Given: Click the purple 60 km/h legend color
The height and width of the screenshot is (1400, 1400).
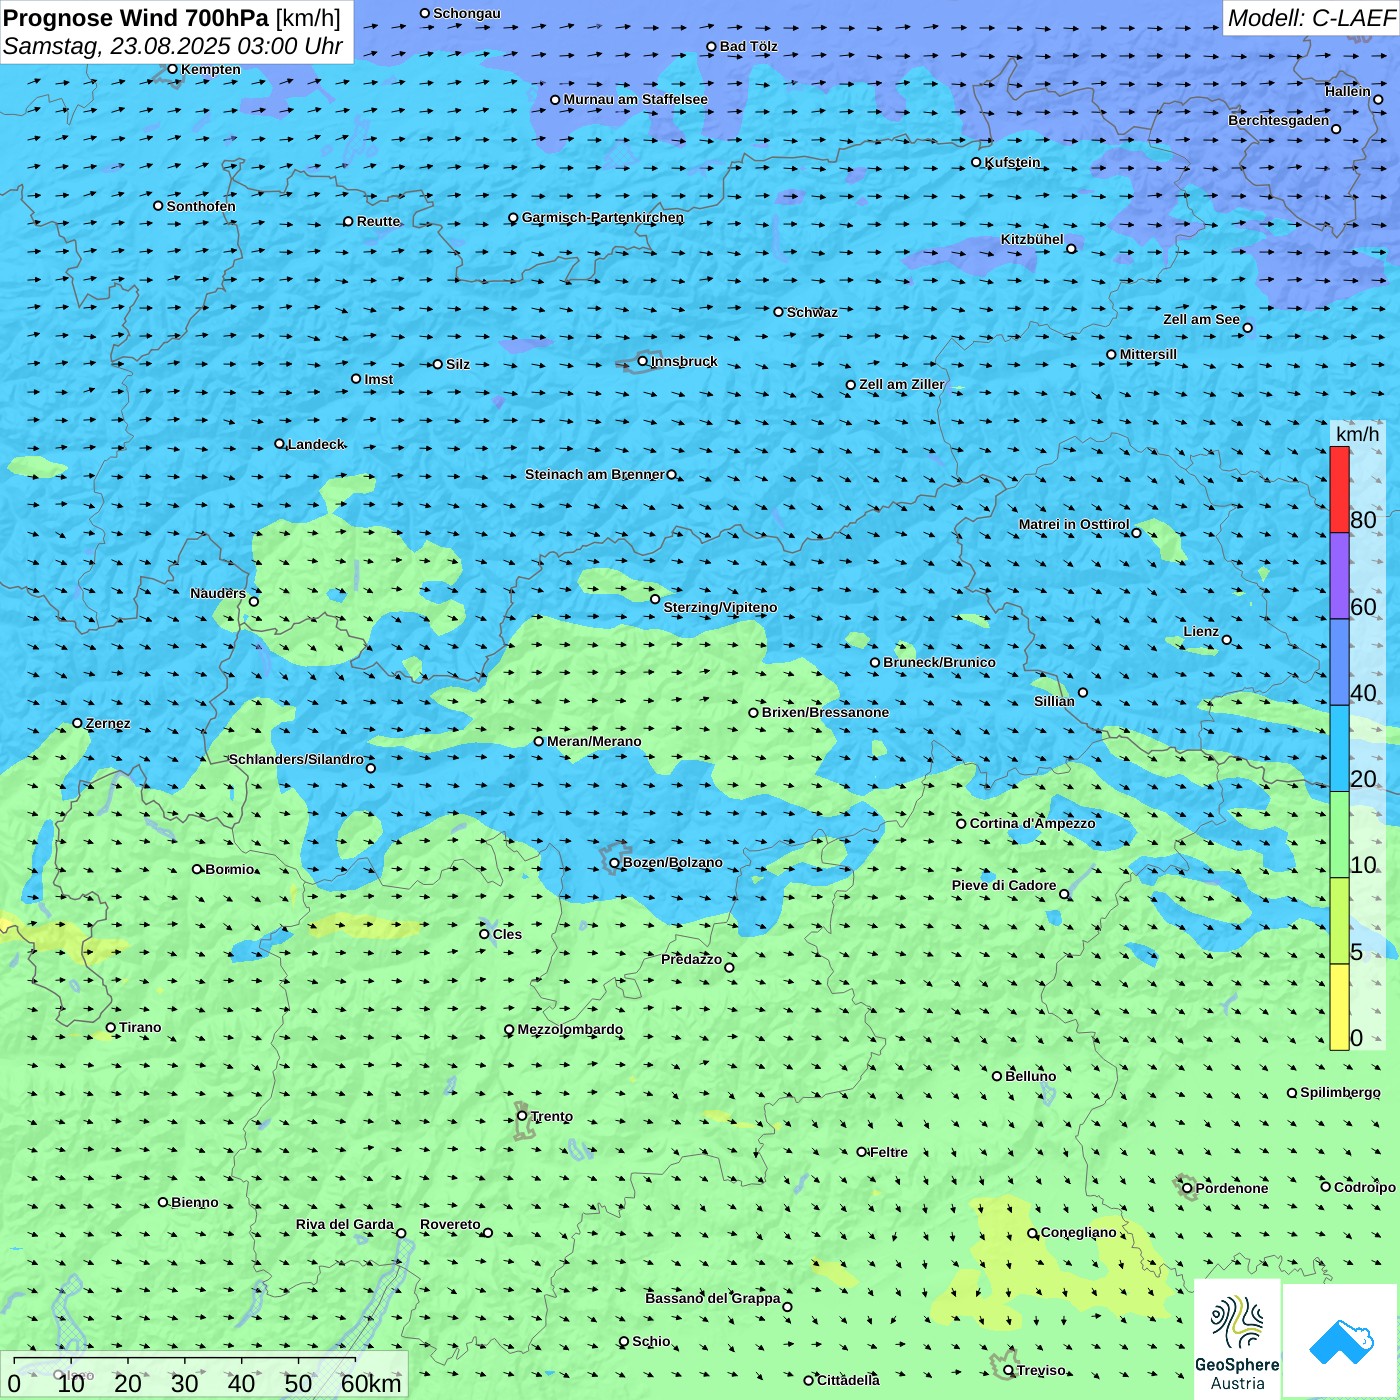Looking at the screenshot, I should pyautogui.click(x=1339, y=576).
